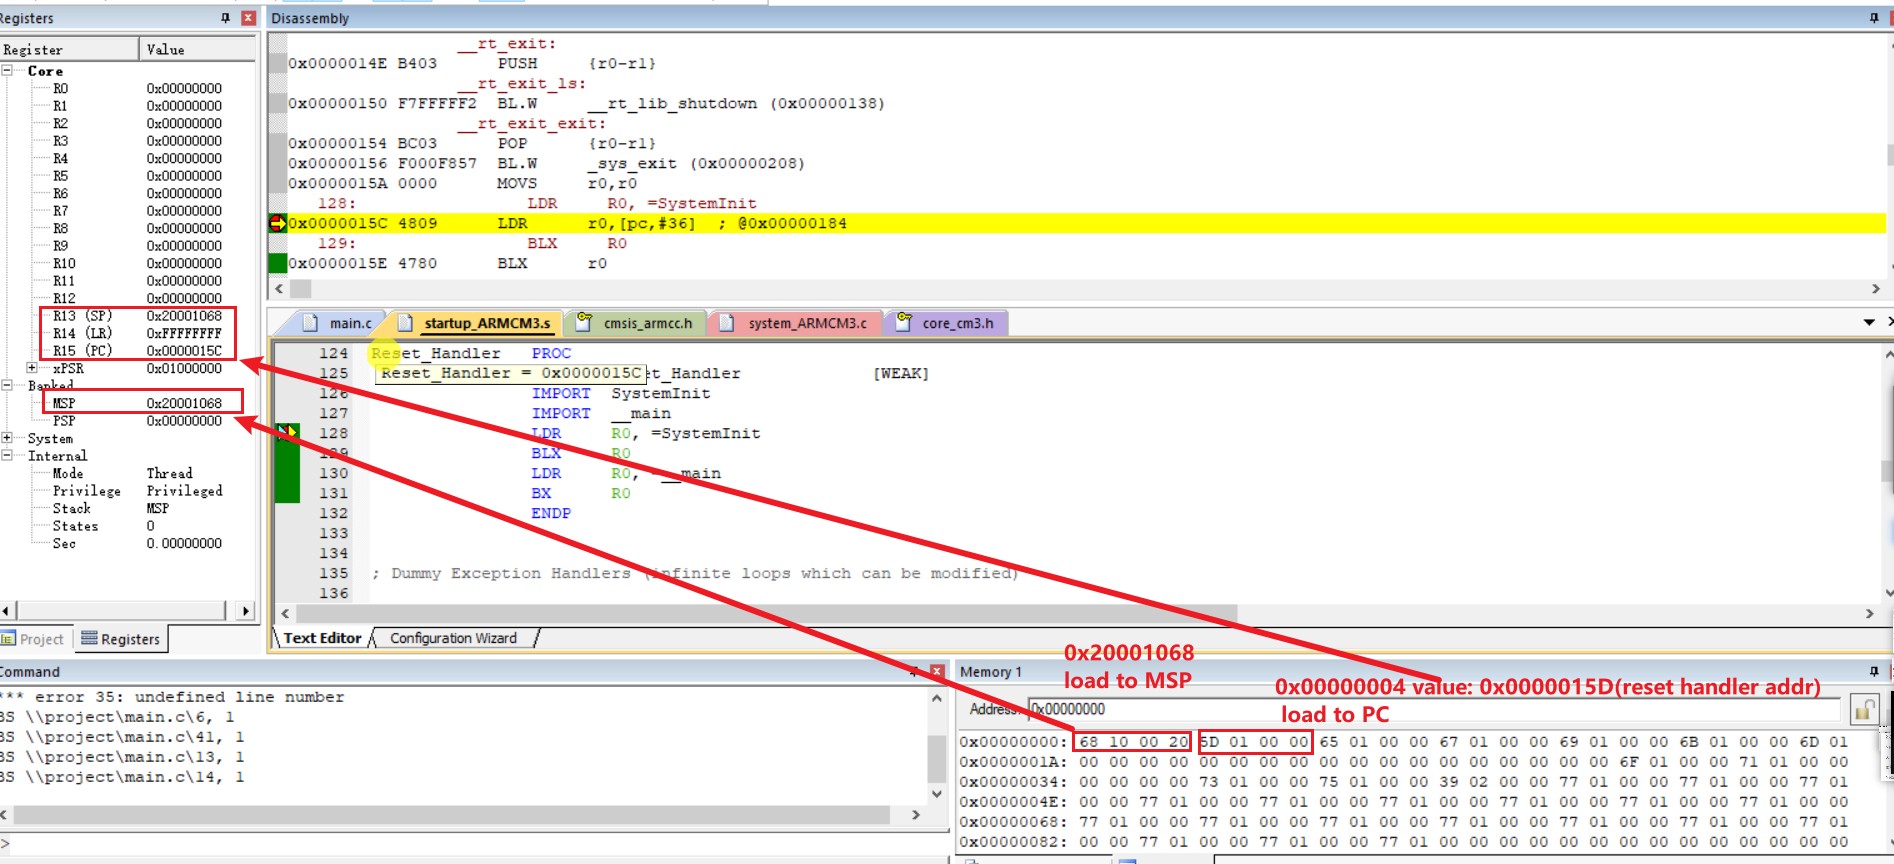The image size is (1894, 864).
Task: Click the Value column header
Action: 198,49
